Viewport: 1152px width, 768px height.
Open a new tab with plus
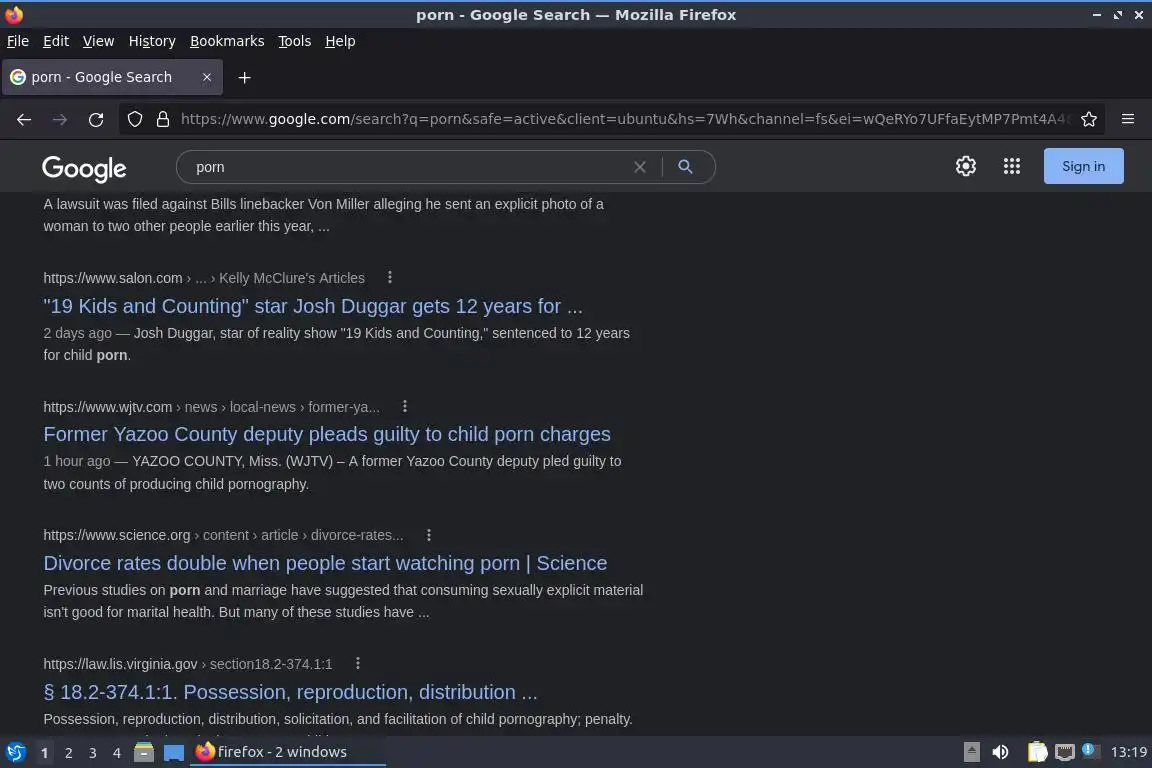point(245,78)
